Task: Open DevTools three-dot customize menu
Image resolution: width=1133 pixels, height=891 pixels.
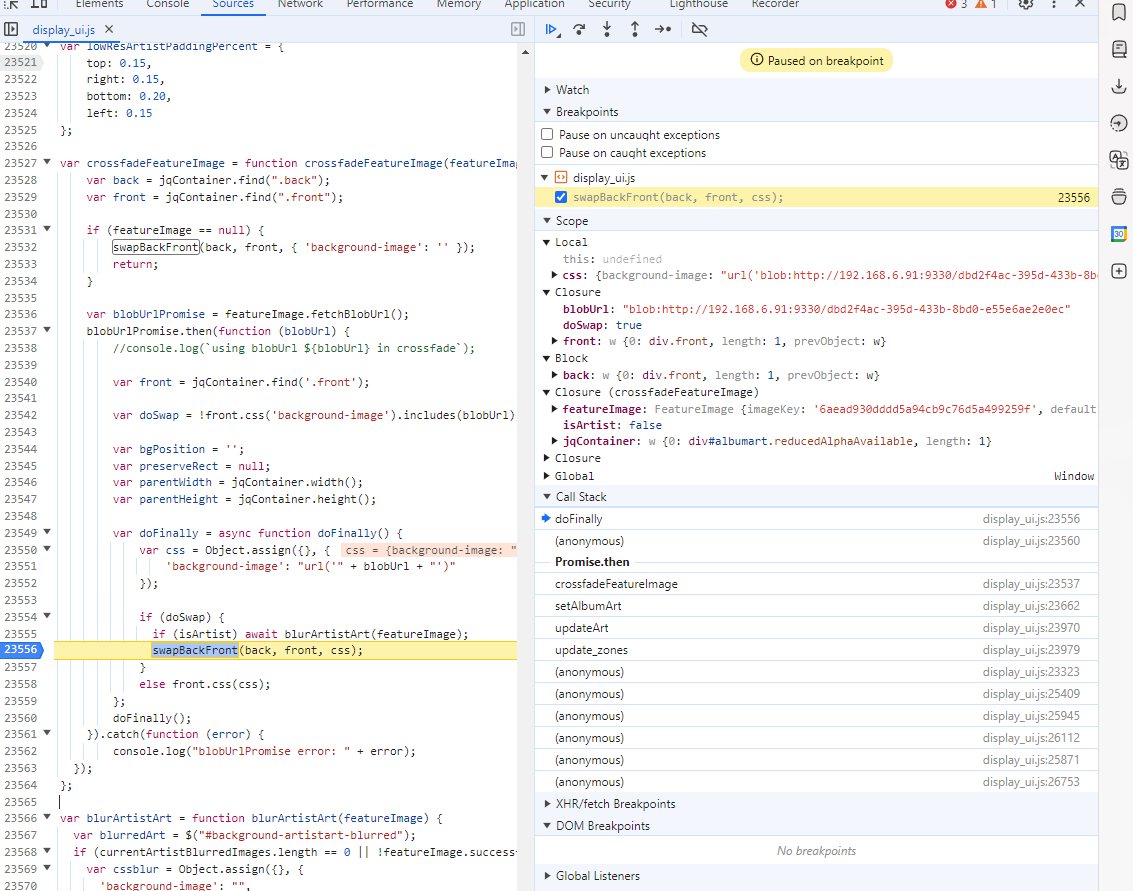Action: pyautogui.click(x=1054, y=4)
